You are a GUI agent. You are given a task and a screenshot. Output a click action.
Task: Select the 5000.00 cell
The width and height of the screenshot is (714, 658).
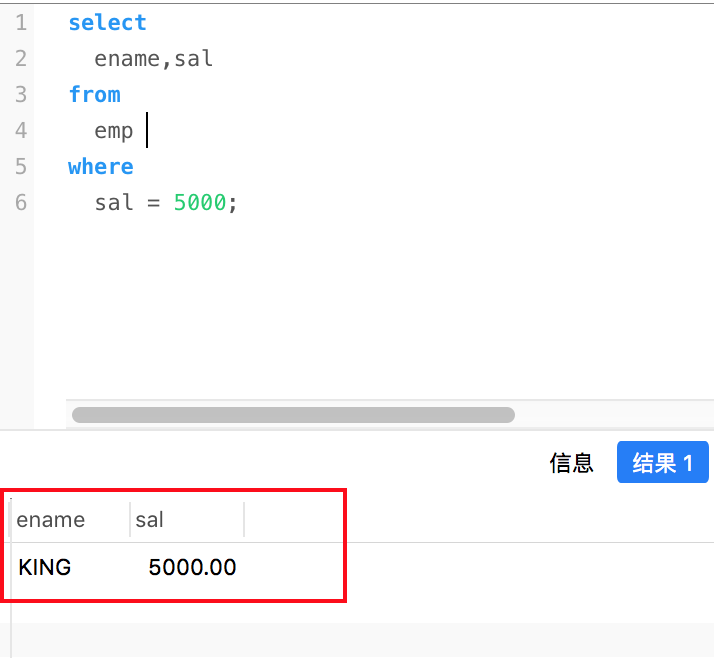pyautogui.click(x=192, y=567)
